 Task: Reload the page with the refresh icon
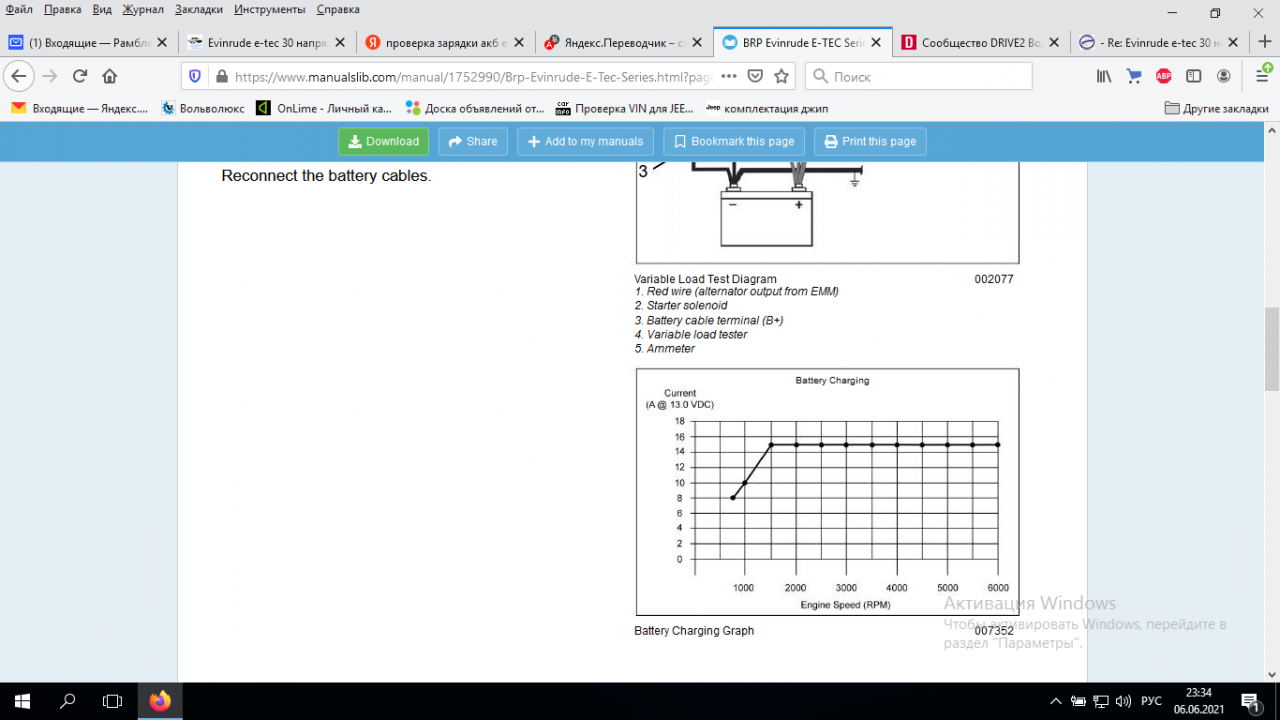[x=80, y=76]
